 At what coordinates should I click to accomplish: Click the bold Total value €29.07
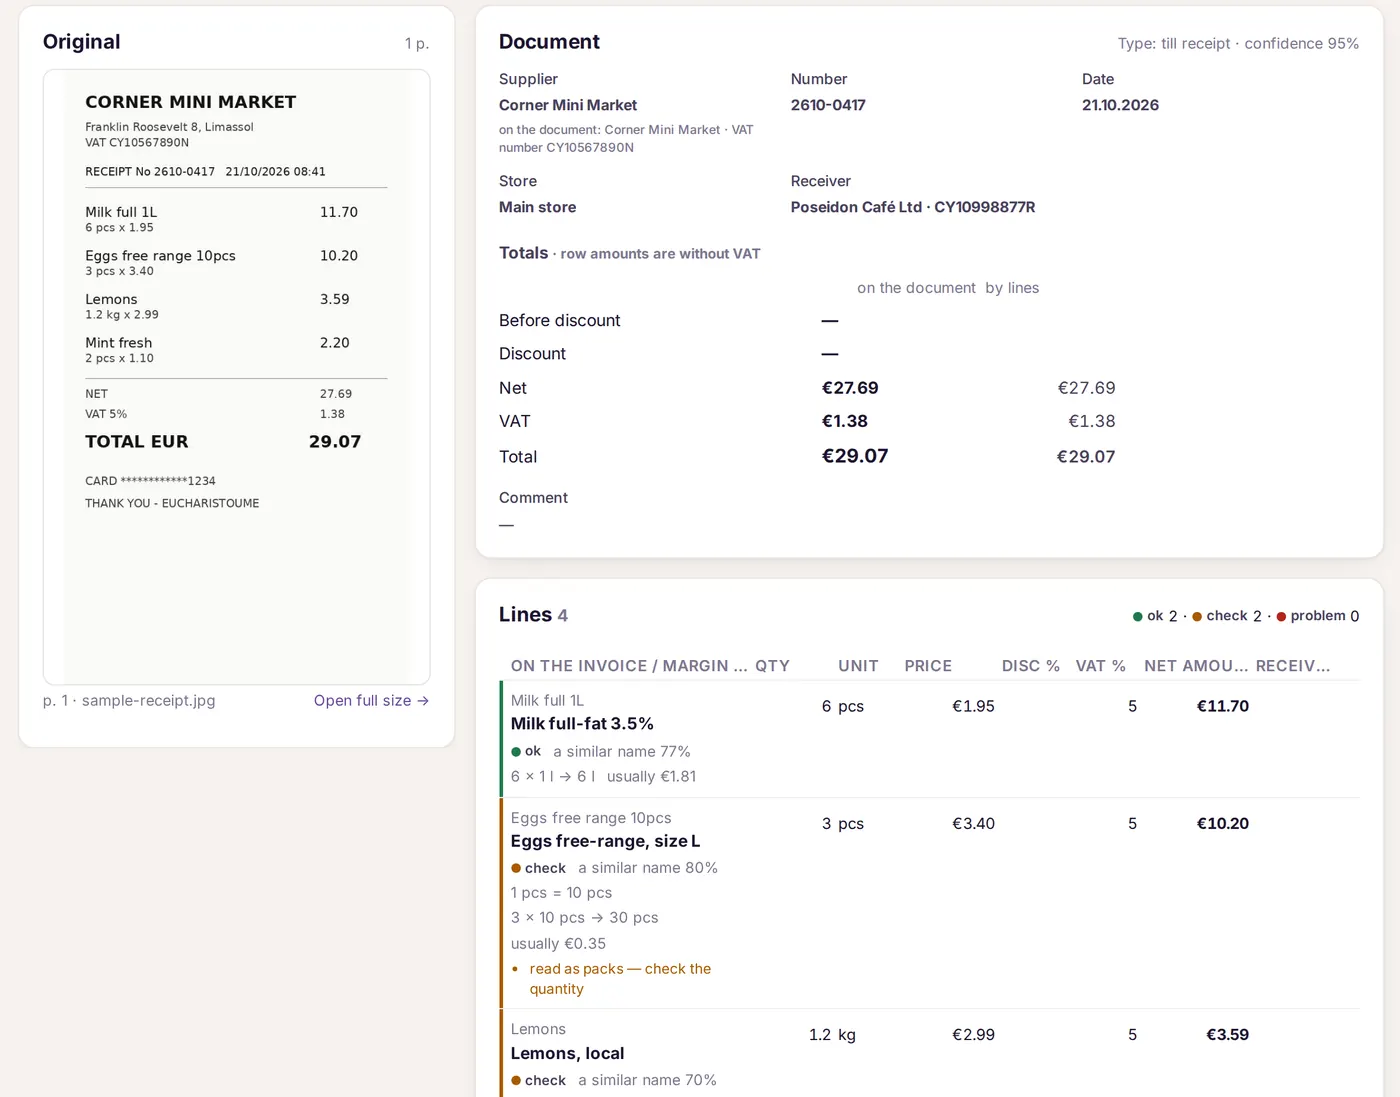pyautogui.click(x=855, y=456)
